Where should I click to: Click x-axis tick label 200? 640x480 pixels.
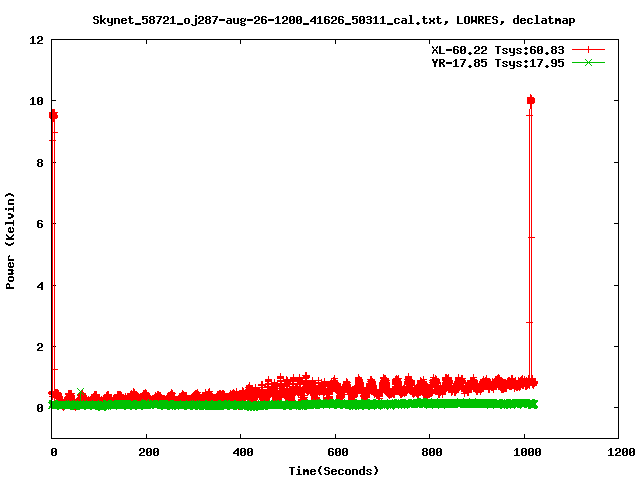pyautogui.click(x=149, y=452)
